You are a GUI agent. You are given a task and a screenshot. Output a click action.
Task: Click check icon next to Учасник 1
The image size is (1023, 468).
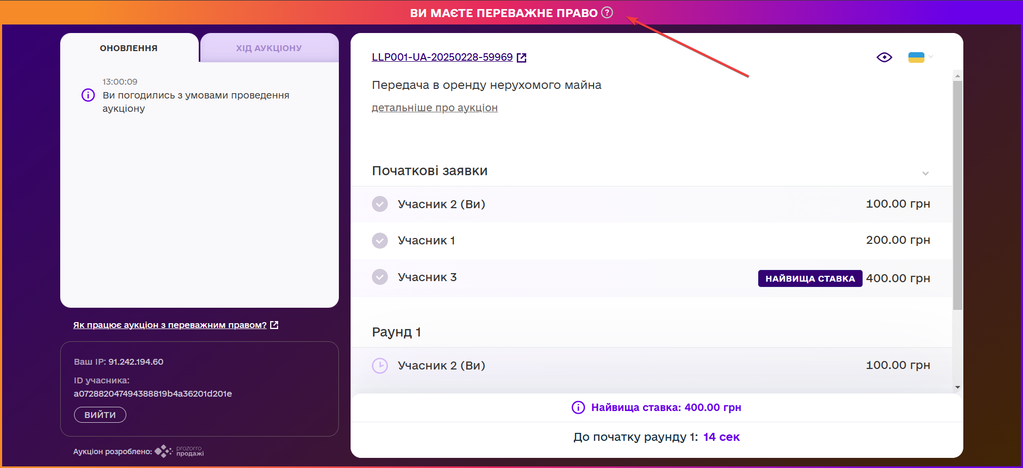[379, 240]
